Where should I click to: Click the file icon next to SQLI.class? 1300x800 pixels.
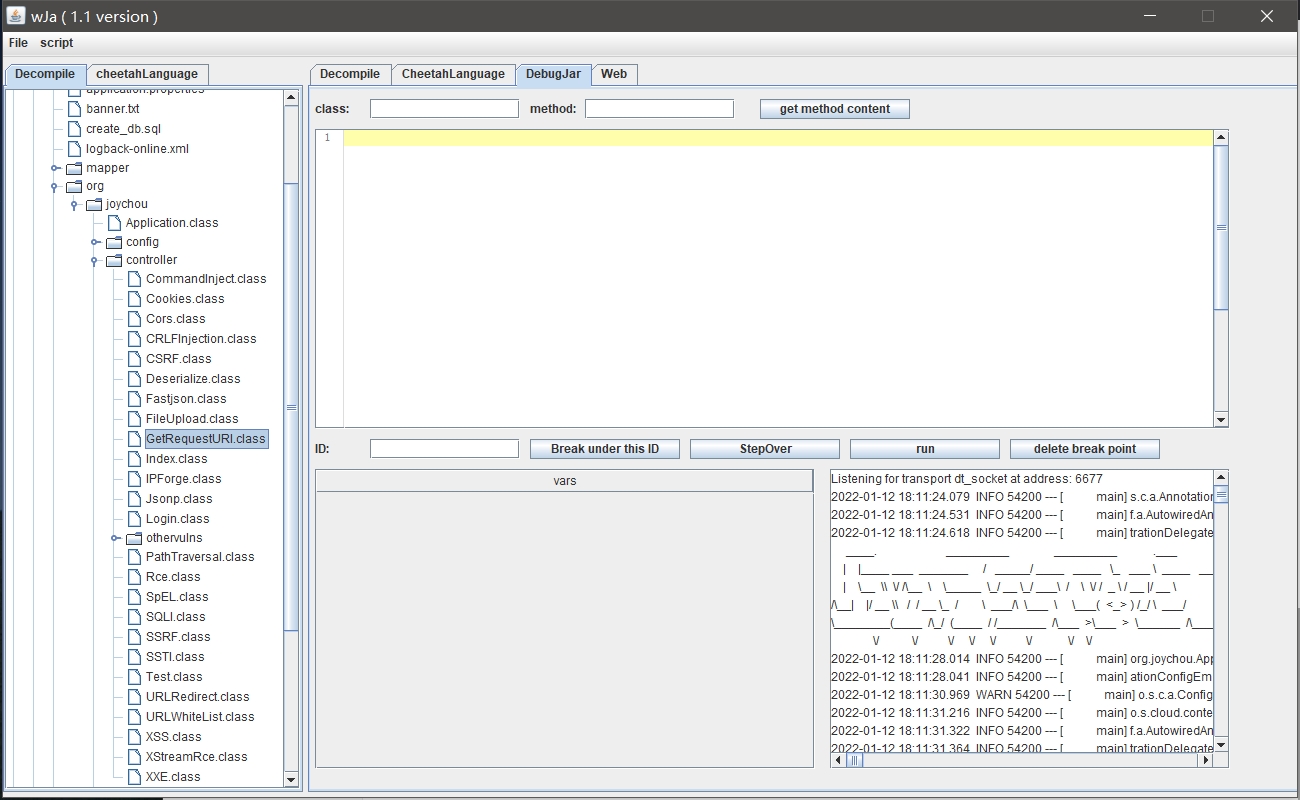click(x=135, y=617)
